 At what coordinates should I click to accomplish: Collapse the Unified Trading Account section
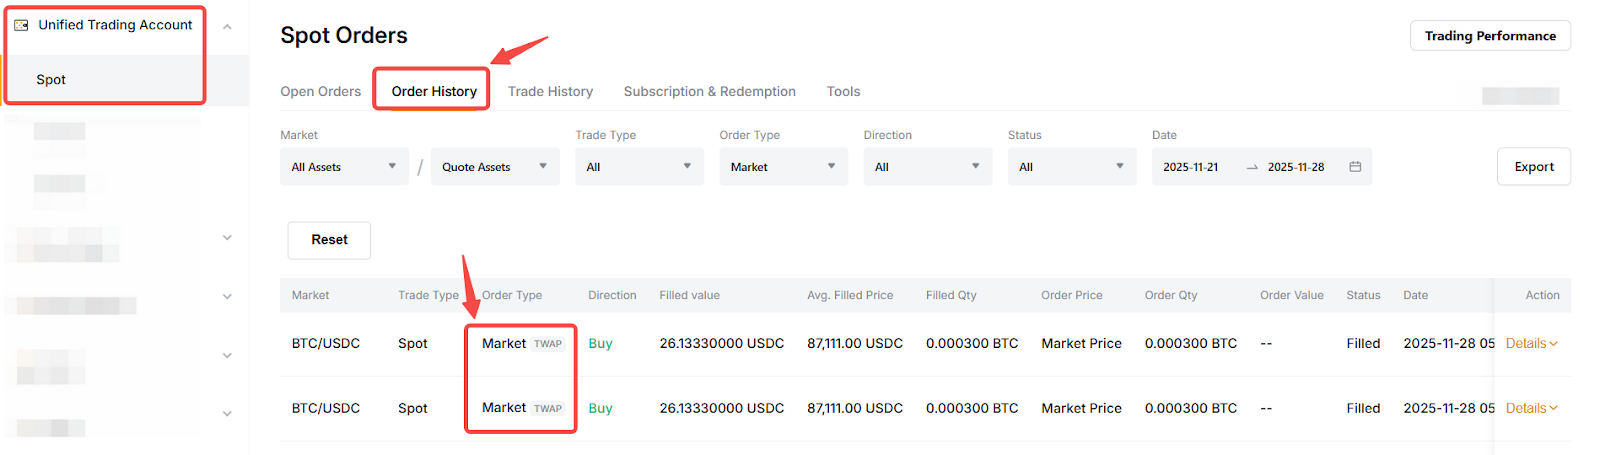(x=227, y=27)
